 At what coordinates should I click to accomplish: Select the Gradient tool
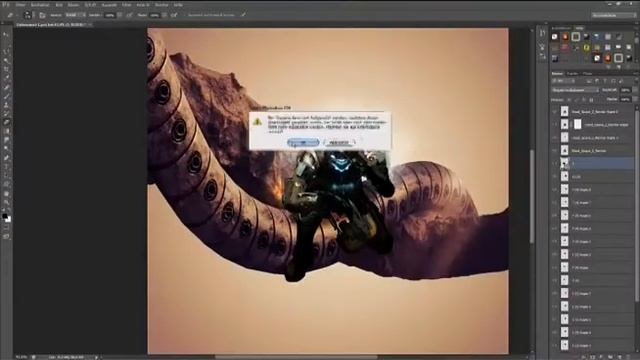coord(6,131)
